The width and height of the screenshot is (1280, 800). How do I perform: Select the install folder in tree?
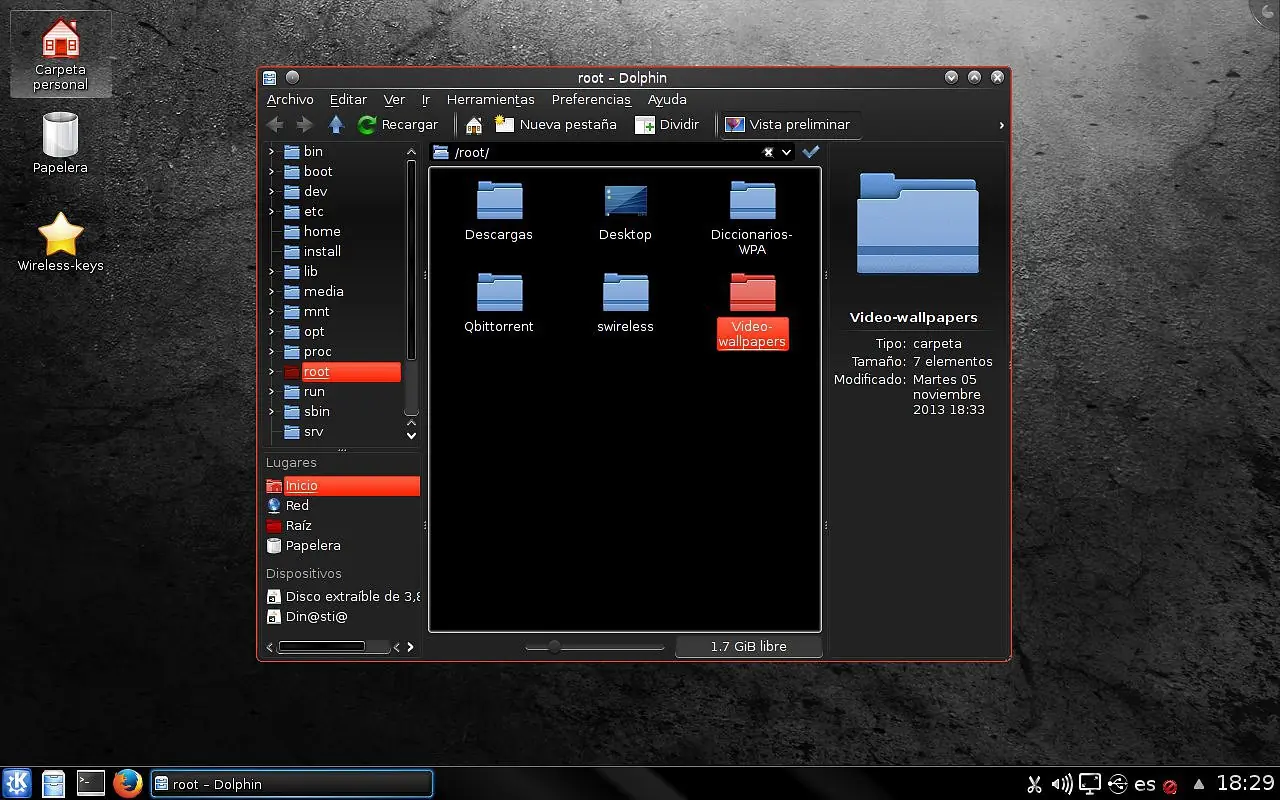tap(322, 252)
